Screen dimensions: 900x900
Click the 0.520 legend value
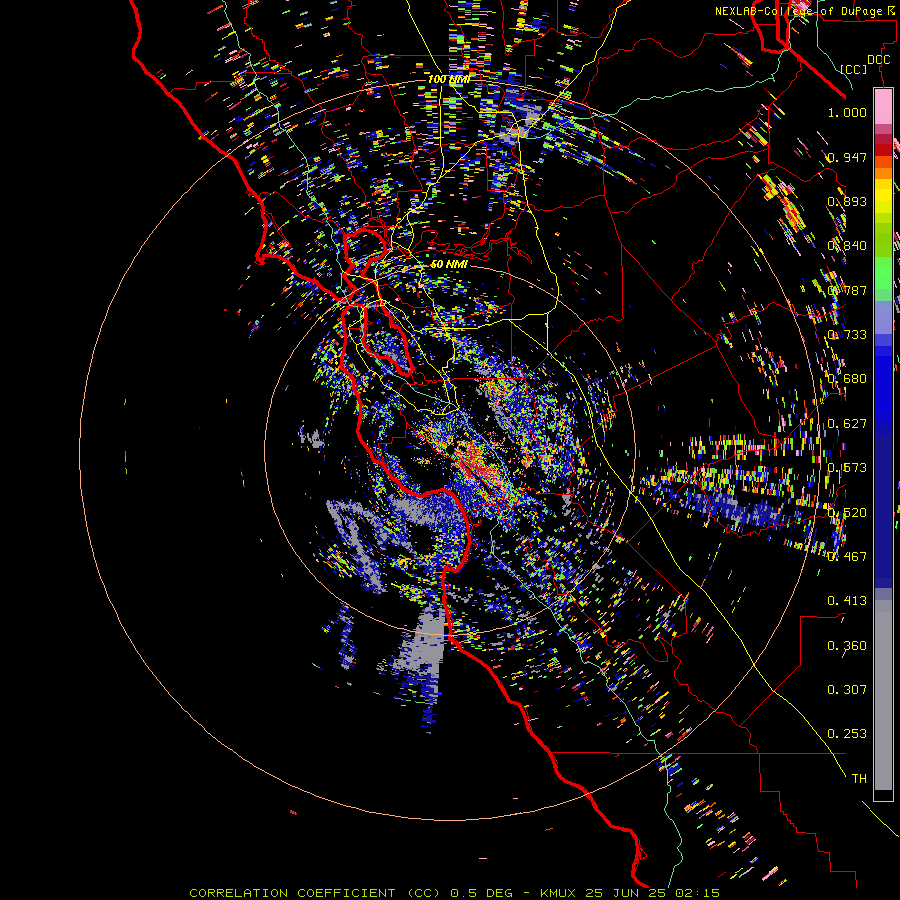coord(847,513)
